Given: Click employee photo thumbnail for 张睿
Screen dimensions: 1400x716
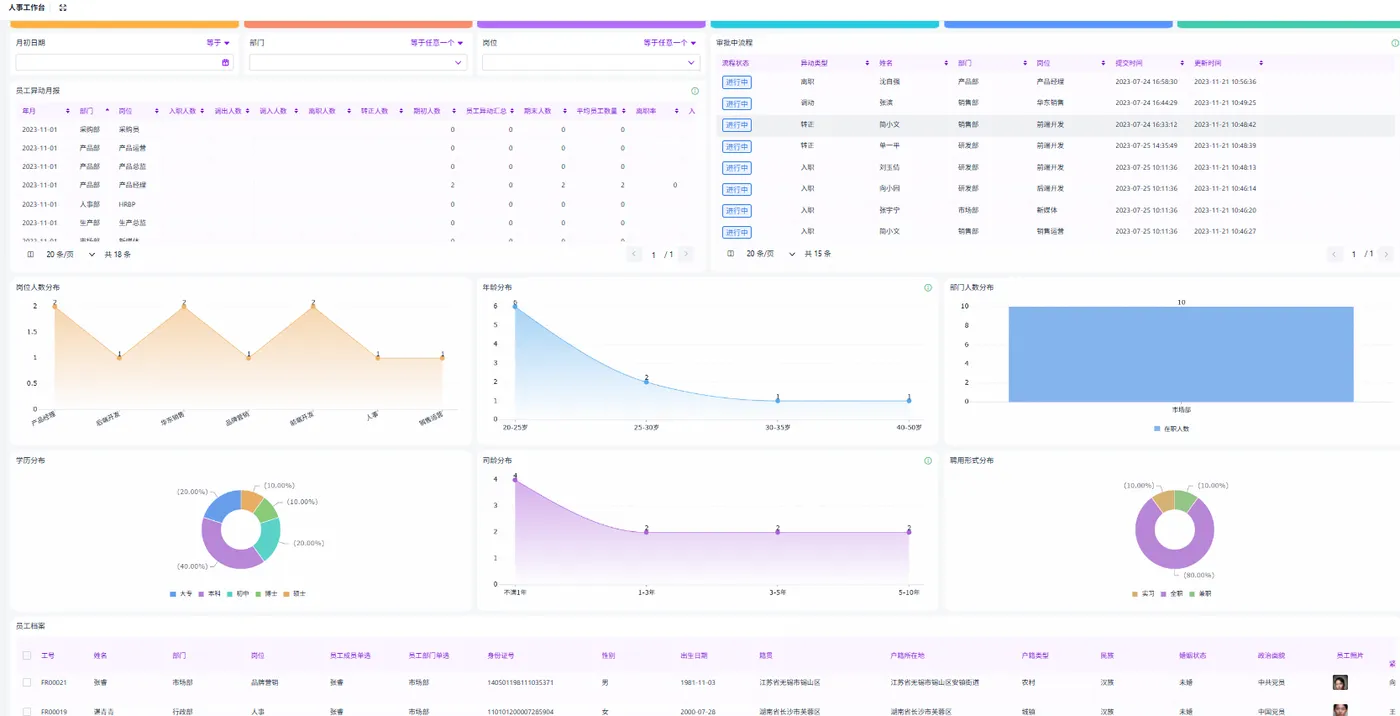Looking at the screenshot, I should coord(1340,682).
